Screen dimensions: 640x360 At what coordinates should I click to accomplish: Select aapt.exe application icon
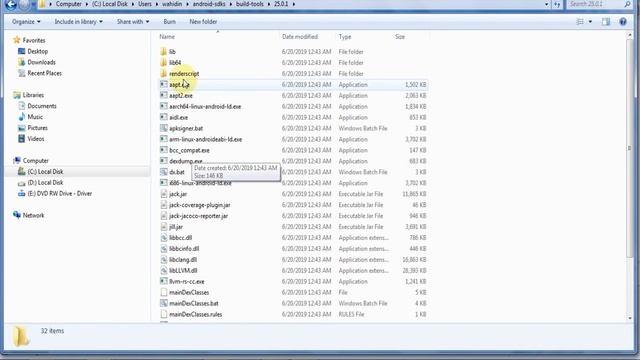click(164, 84)
